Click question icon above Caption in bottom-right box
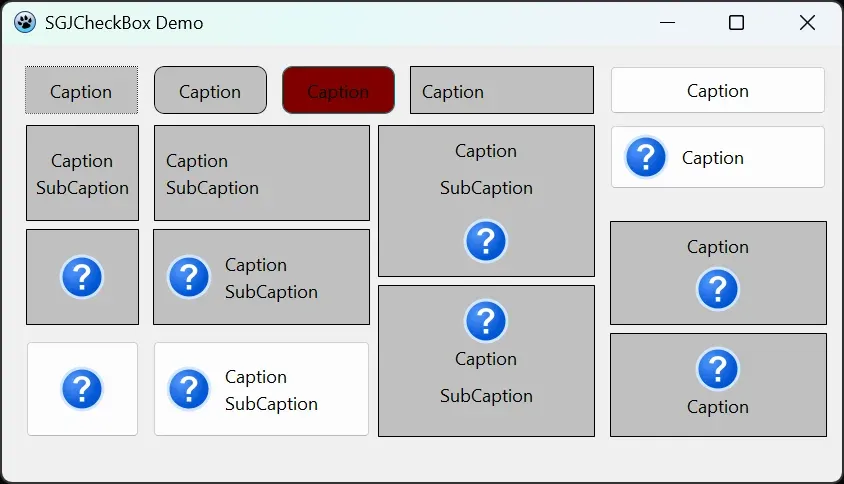Viewport: 844px width, 484px height. [x=718, y=369]
